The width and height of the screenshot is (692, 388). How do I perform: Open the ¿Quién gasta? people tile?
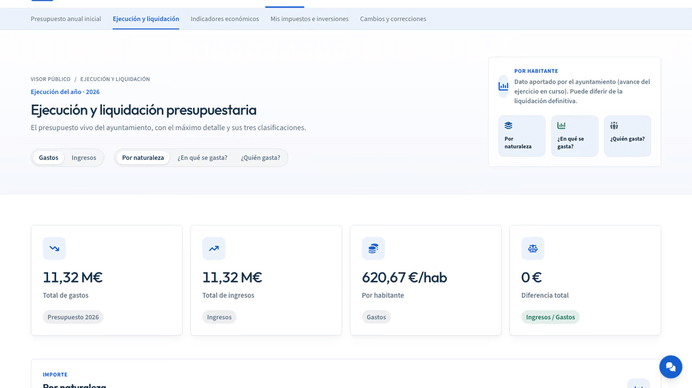point(628,136)
